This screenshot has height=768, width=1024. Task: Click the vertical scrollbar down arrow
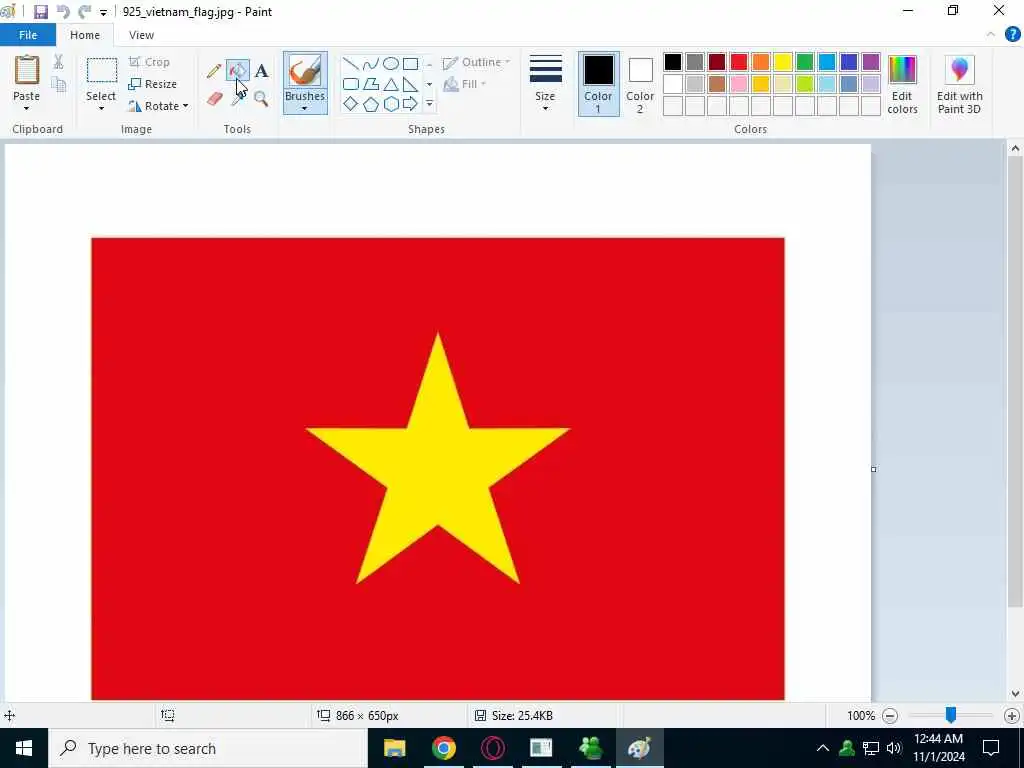(x=1015, y=694)
